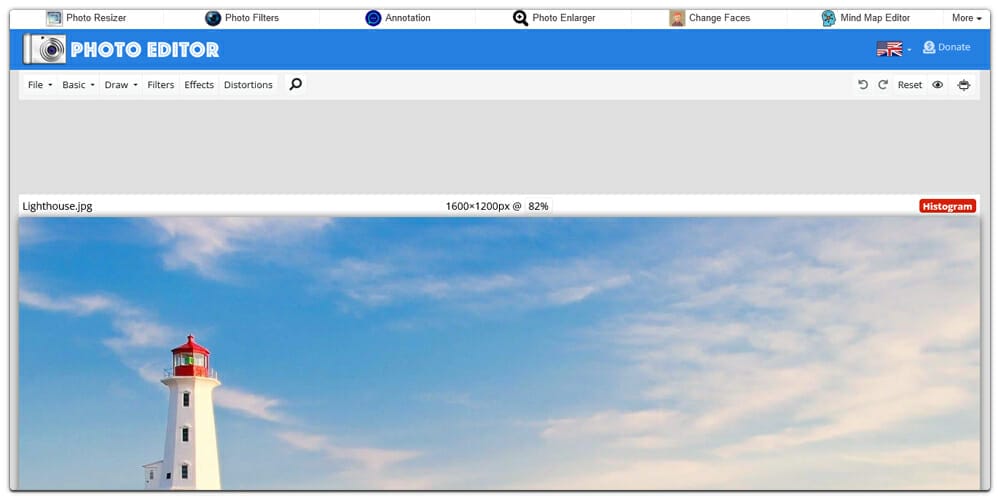Open the Photo Filters link
Screen dimensions: 1000x500
pyautogui.click(x=252, y=18)
